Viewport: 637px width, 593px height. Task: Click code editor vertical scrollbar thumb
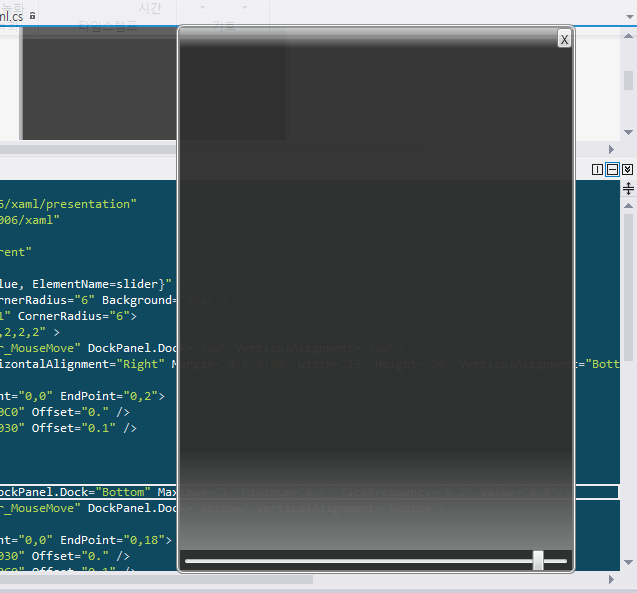pyautogui.click(x=628, y=287)
